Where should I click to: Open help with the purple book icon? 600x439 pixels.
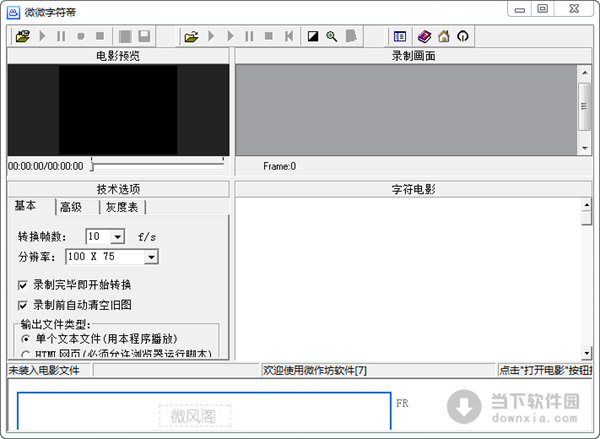click(x=424, y=36)
